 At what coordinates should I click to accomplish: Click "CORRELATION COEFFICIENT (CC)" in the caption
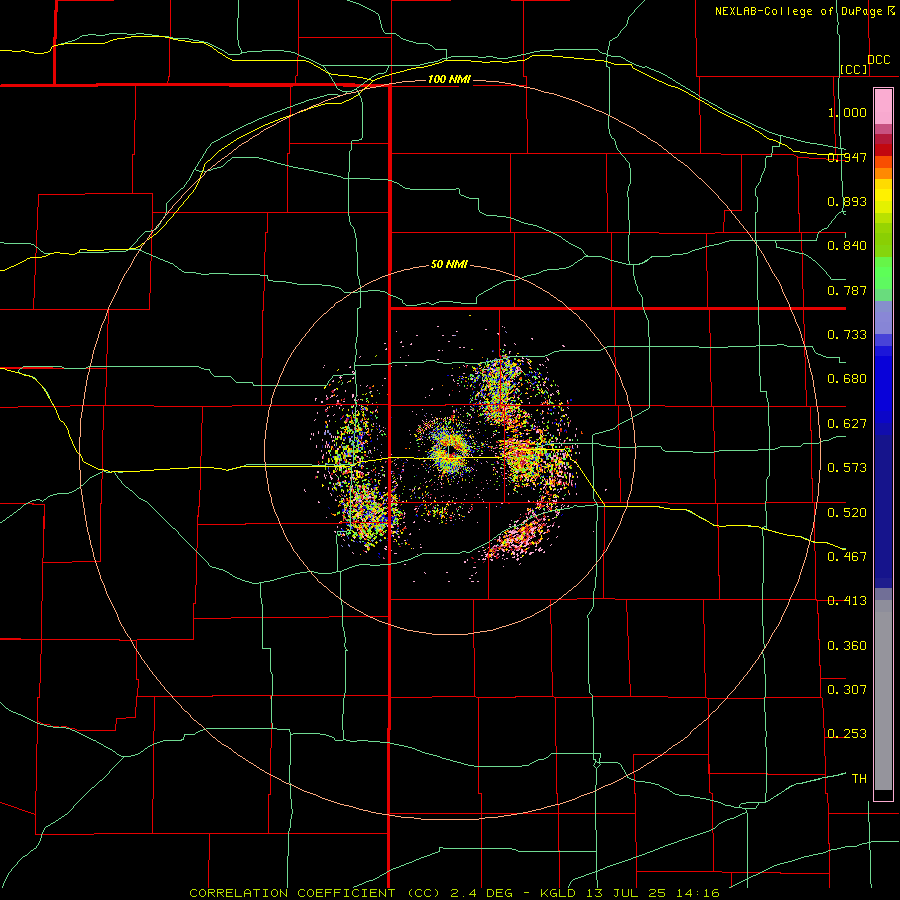[x=313, y=893]
